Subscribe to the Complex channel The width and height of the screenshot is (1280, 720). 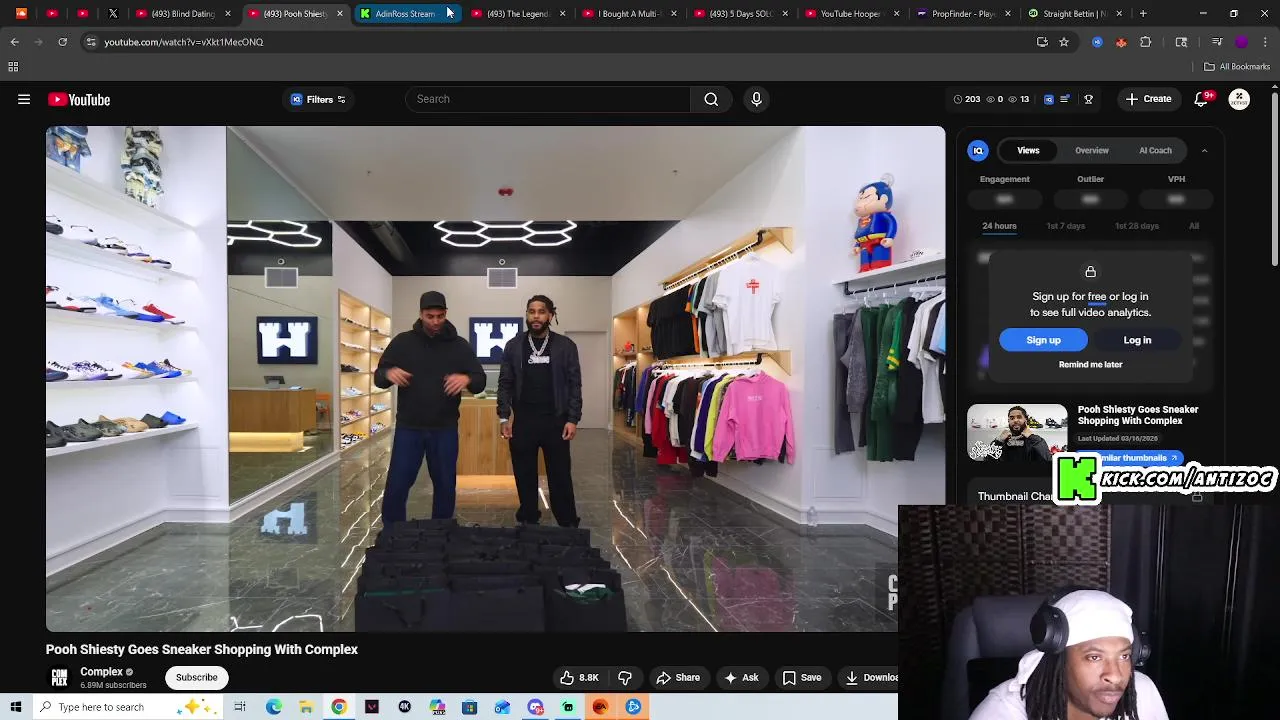[196, 677]
